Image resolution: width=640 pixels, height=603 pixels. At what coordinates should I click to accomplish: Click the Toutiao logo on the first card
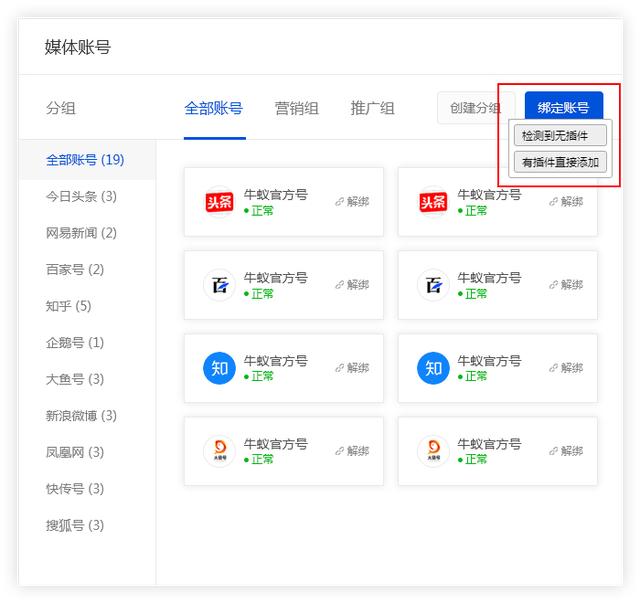tap(219, 202)
